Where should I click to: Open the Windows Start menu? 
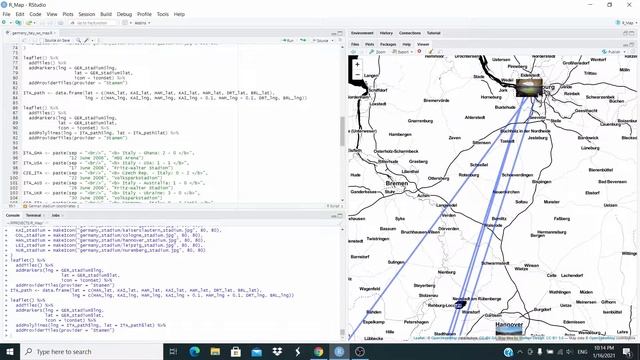[x=10, y=351]
